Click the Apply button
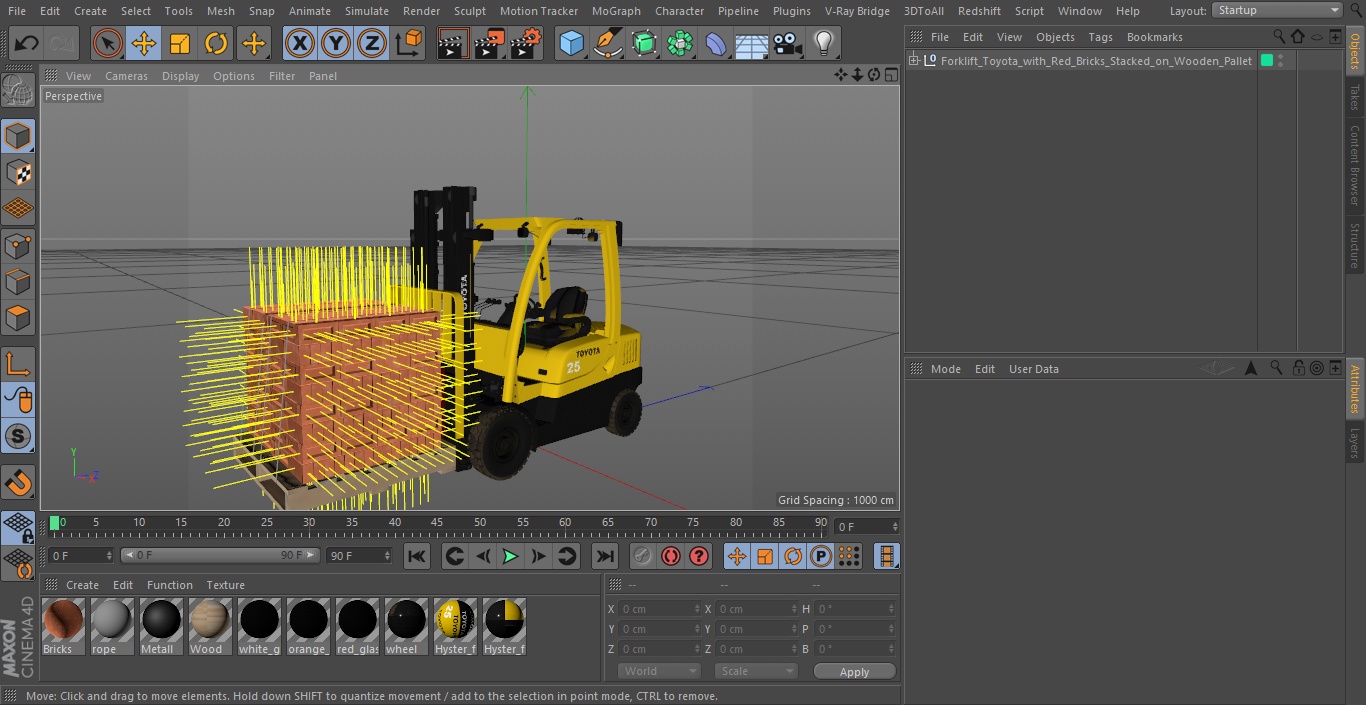The image size is (1366, 705). coord(854,672)
